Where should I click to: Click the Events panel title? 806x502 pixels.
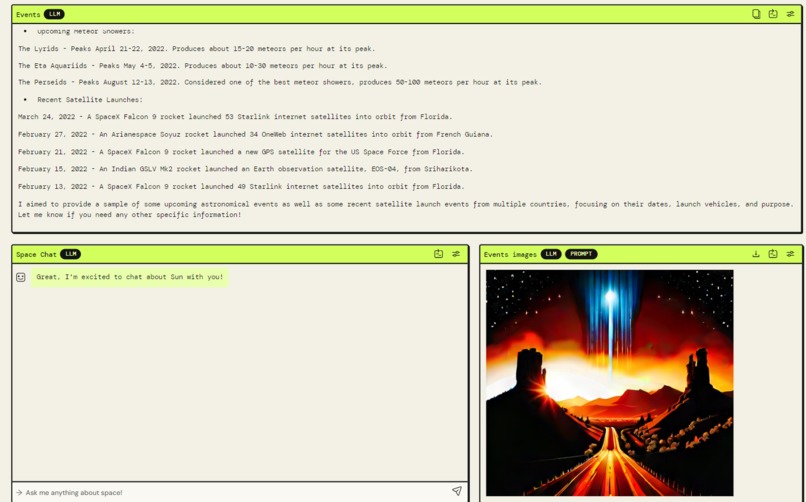pyautogui.click(x=28, y=14)
